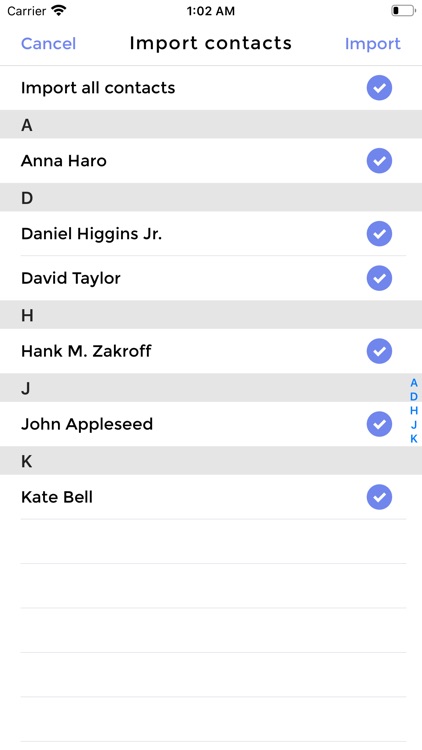Tap the Wi-Fi icon in status bar
422x750 pixels.
(x=59, y=11)
